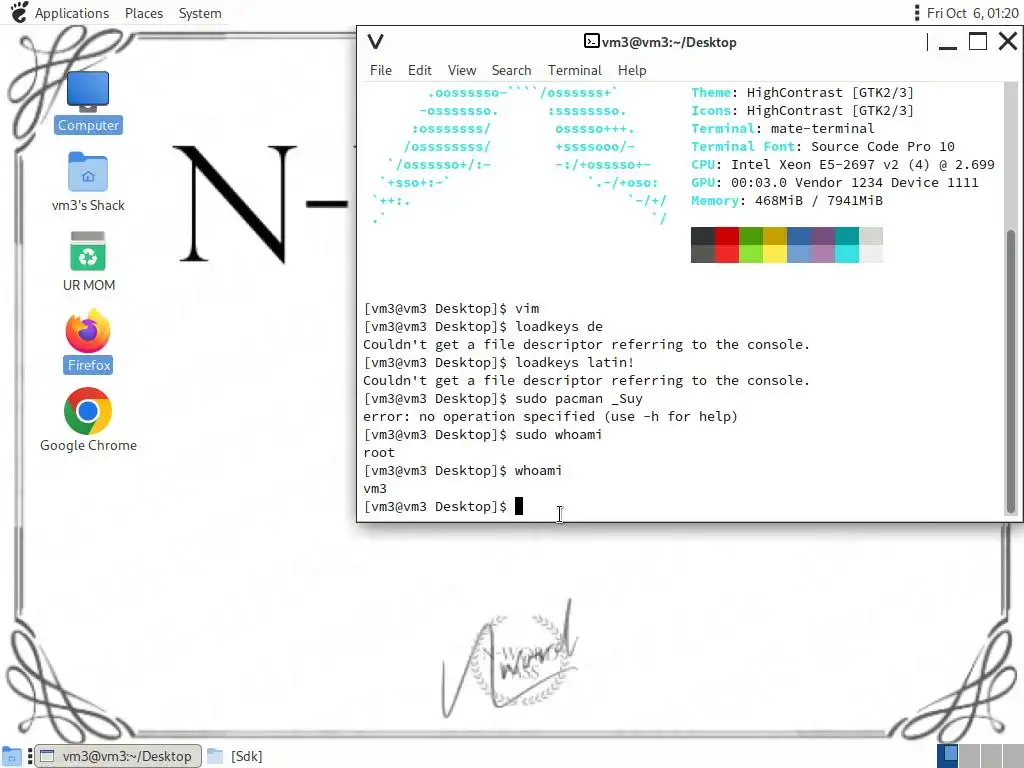The image size is (1024, 768).
Task: Click the 'Terminal: mate-terminal' info line
Action: coord(782,129)
